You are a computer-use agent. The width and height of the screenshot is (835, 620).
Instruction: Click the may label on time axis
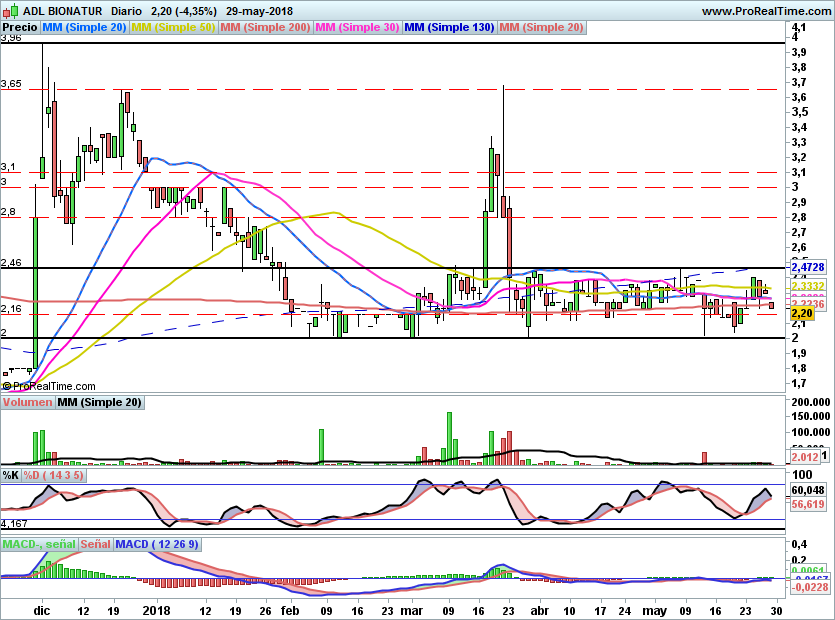click(x=654, y=610)
